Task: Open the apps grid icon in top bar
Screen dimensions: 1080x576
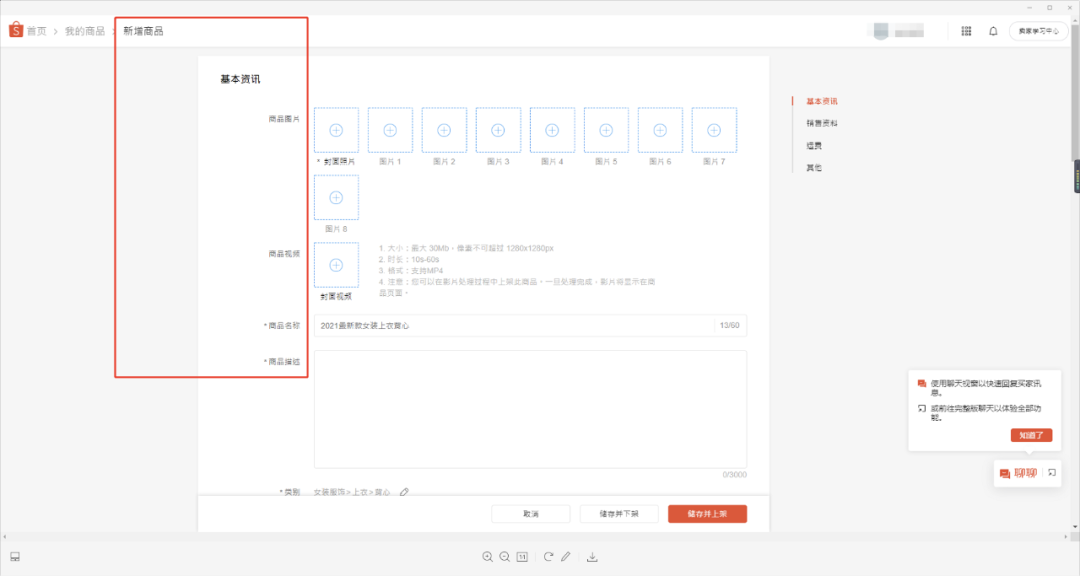Action: (966, 31)
